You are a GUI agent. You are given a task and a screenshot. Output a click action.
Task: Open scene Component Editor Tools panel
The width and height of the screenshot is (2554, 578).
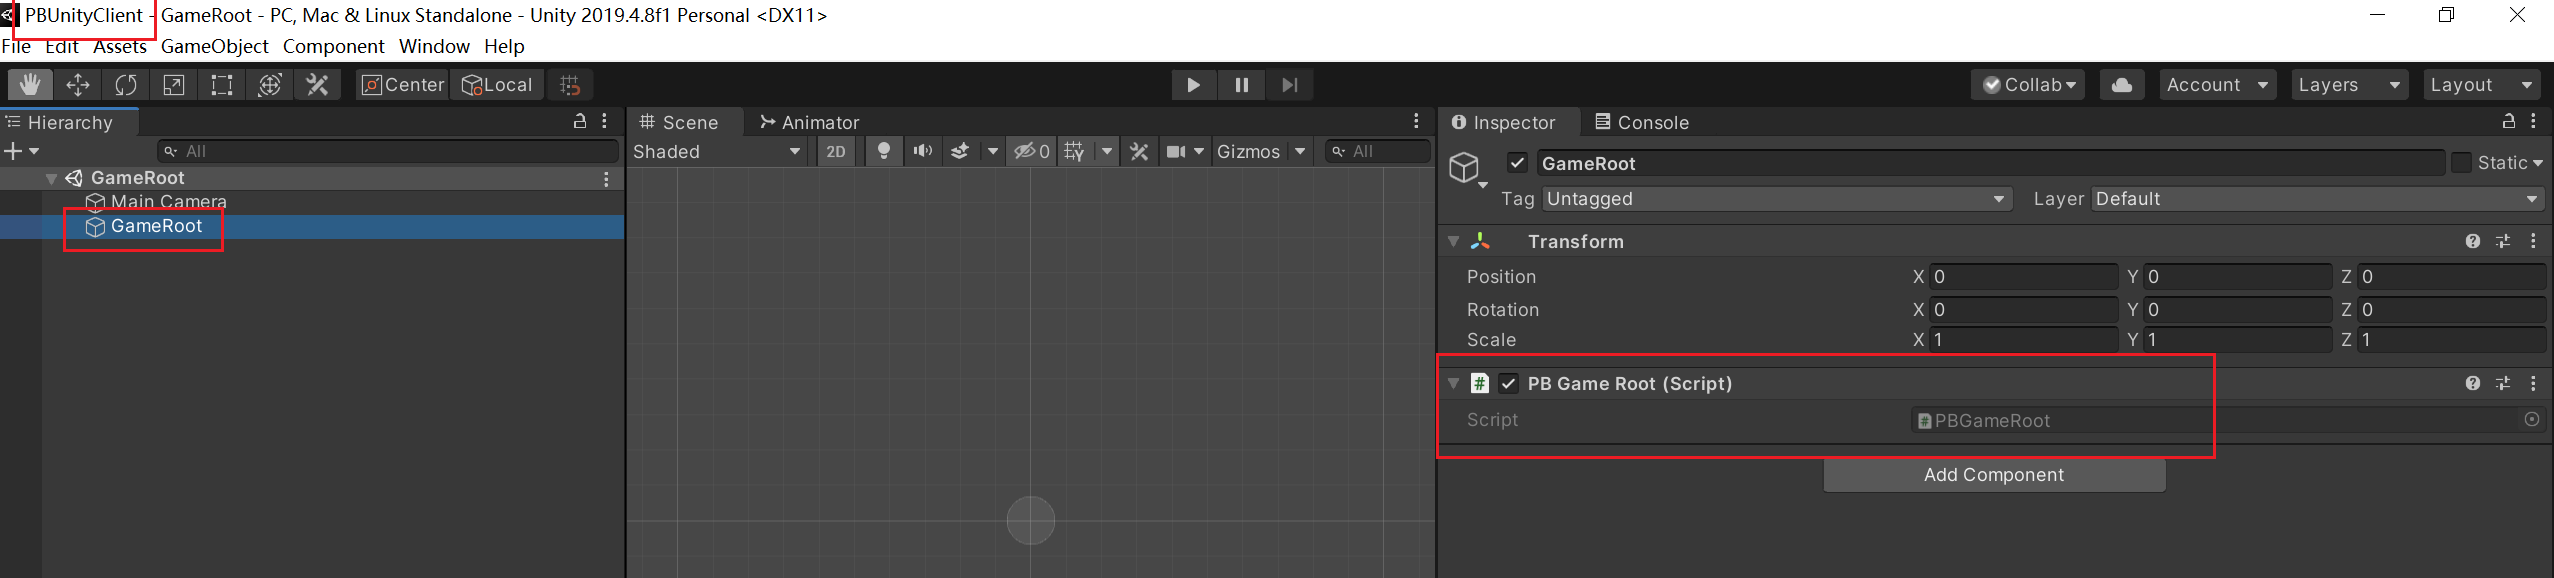pyautogui.click(x=1139, y=151)
